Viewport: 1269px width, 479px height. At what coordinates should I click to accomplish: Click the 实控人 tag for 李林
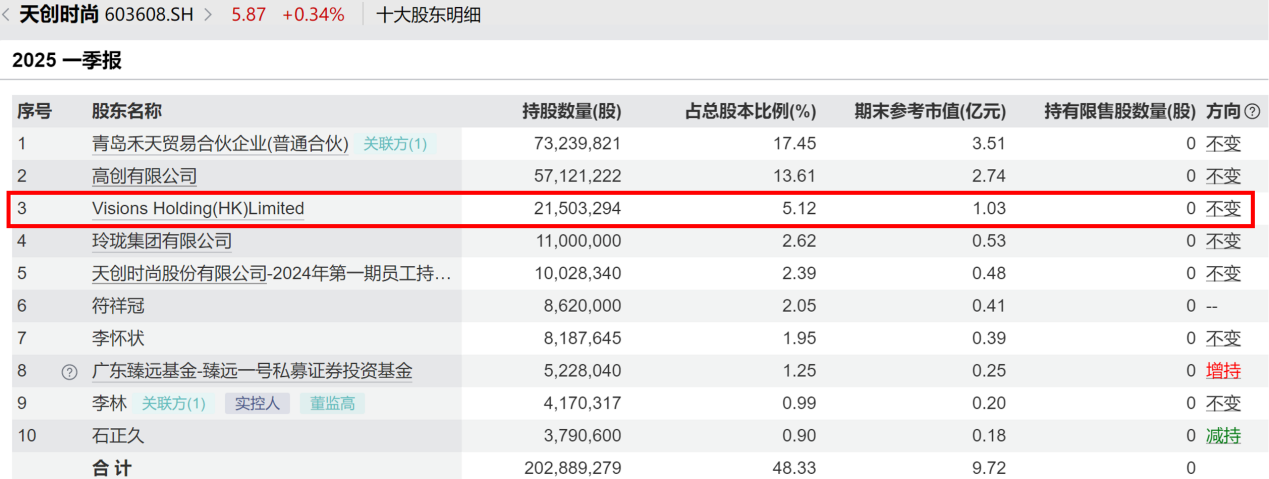point(257,404)
